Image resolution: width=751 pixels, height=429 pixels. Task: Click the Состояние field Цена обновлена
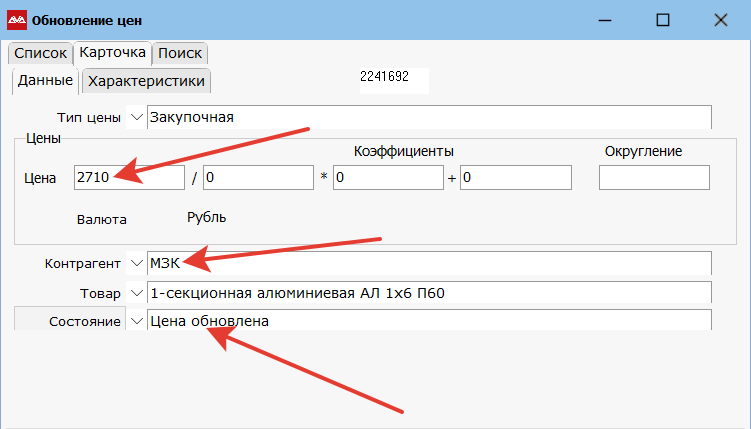click(x=429, y=321)
